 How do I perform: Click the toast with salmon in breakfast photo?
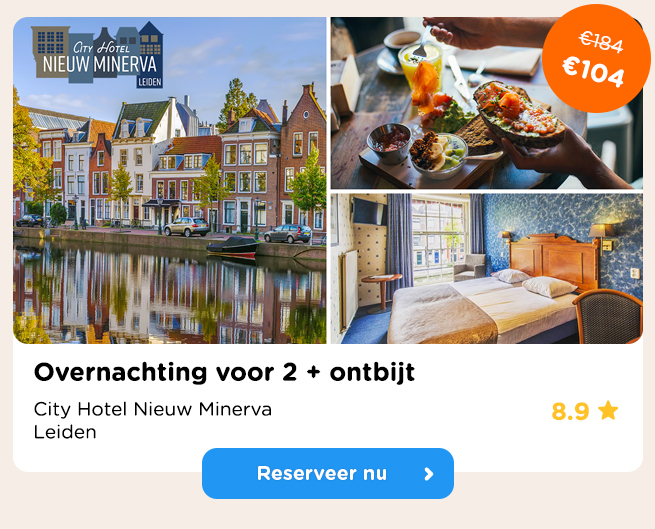tap(518, 113)
